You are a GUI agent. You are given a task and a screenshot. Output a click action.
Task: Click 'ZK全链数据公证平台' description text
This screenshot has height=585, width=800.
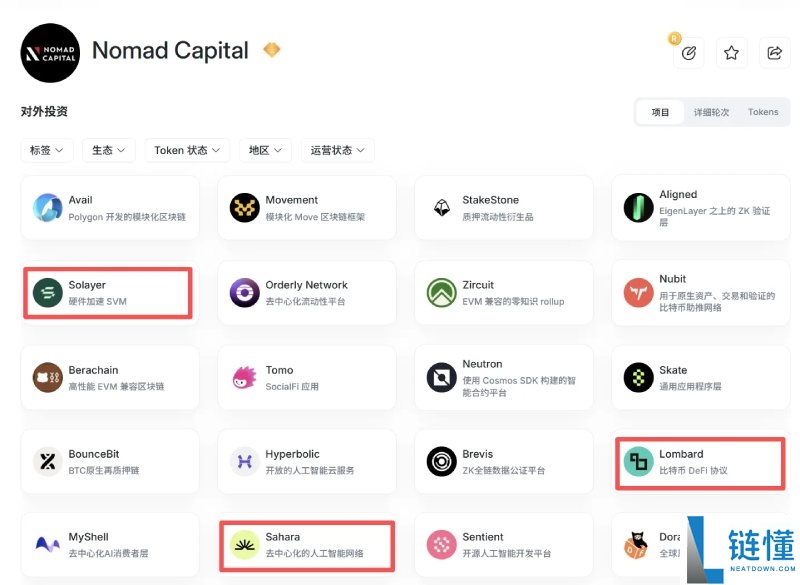[x=504, y=470]
